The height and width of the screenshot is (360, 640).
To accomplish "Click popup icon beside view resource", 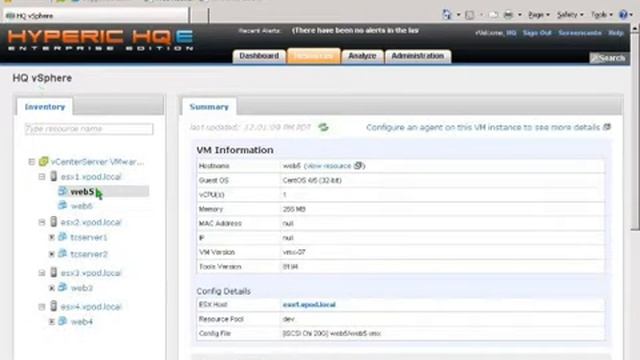I will 358,165.
